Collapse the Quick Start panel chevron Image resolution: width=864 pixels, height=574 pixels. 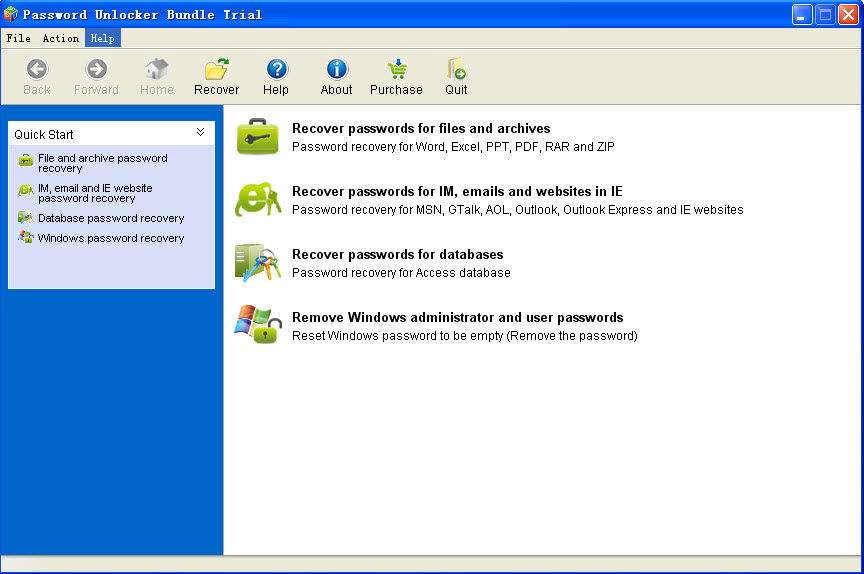200,133
